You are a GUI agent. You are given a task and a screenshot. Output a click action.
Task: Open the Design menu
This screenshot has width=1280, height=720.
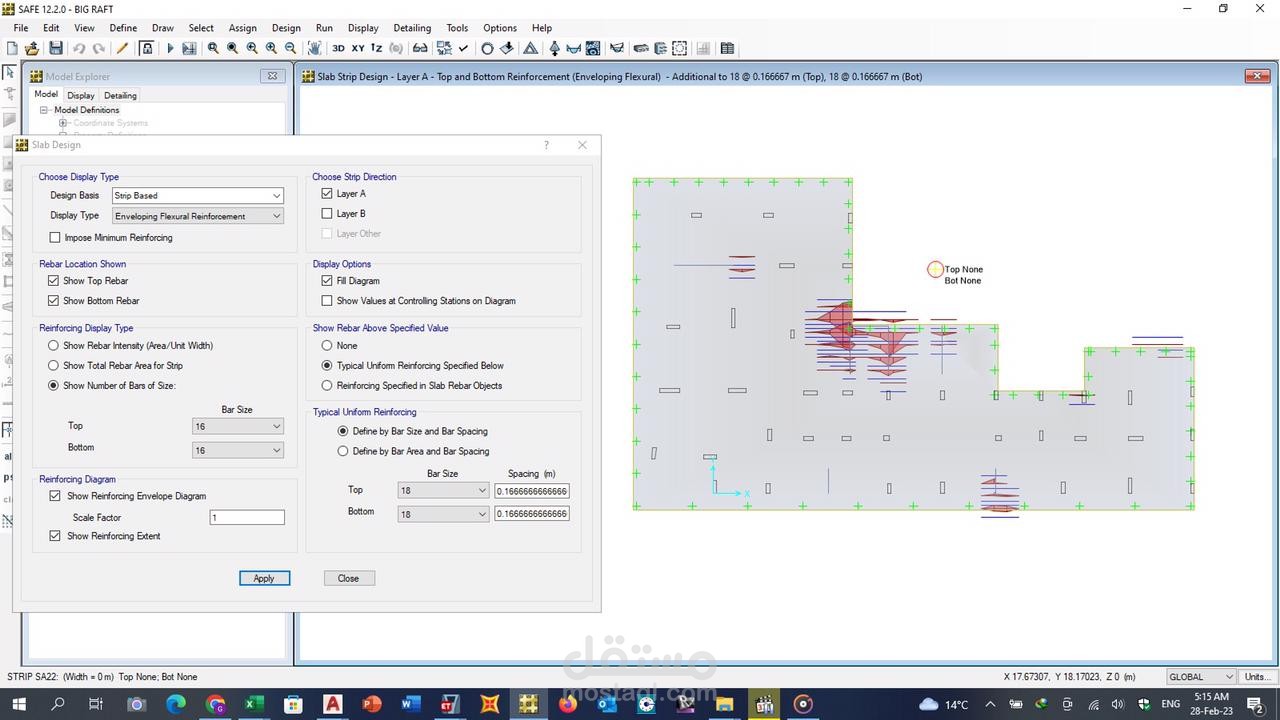pyautogui.click(x=286, y=28)
